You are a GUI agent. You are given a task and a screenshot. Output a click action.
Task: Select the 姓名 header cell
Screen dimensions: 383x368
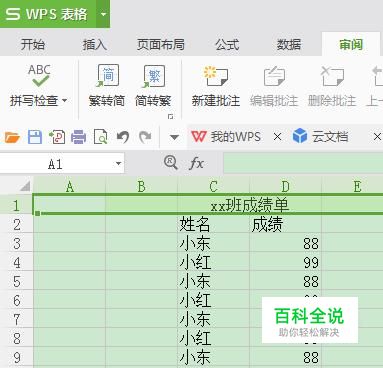point(213,224)
